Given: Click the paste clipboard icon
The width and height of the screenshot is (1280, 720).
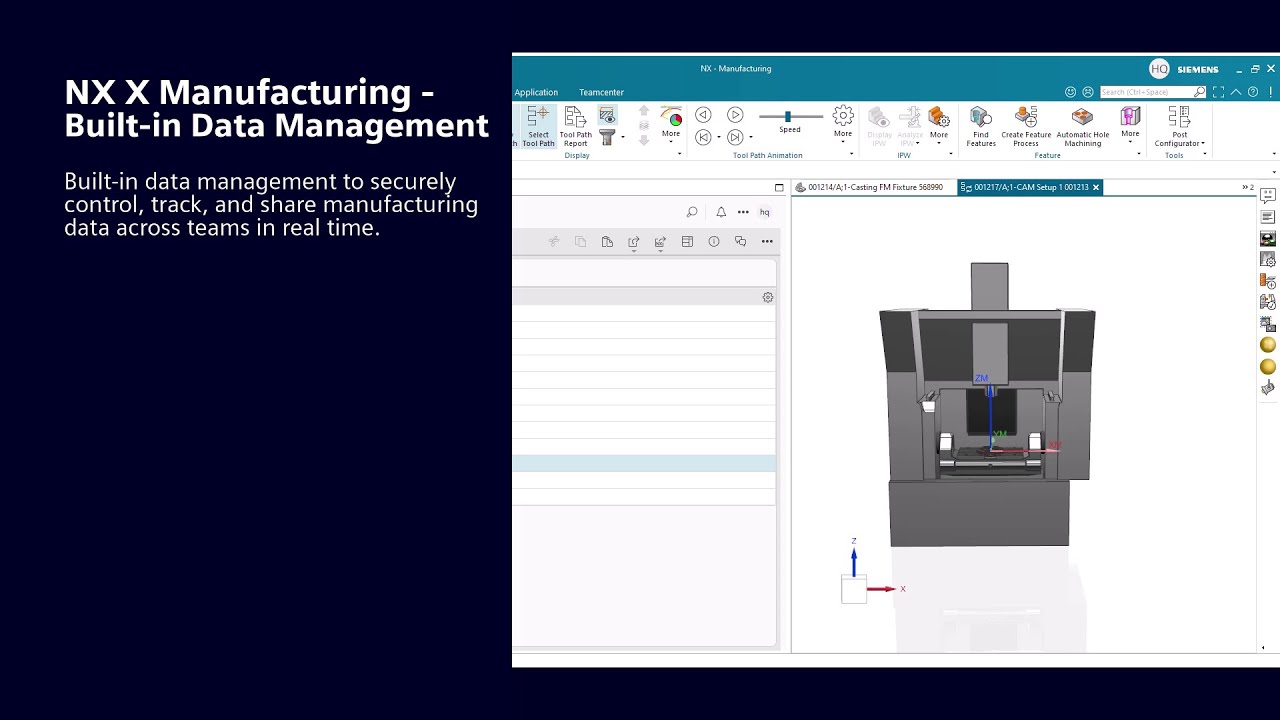Looking at the screenshot, I should (607, 242).
